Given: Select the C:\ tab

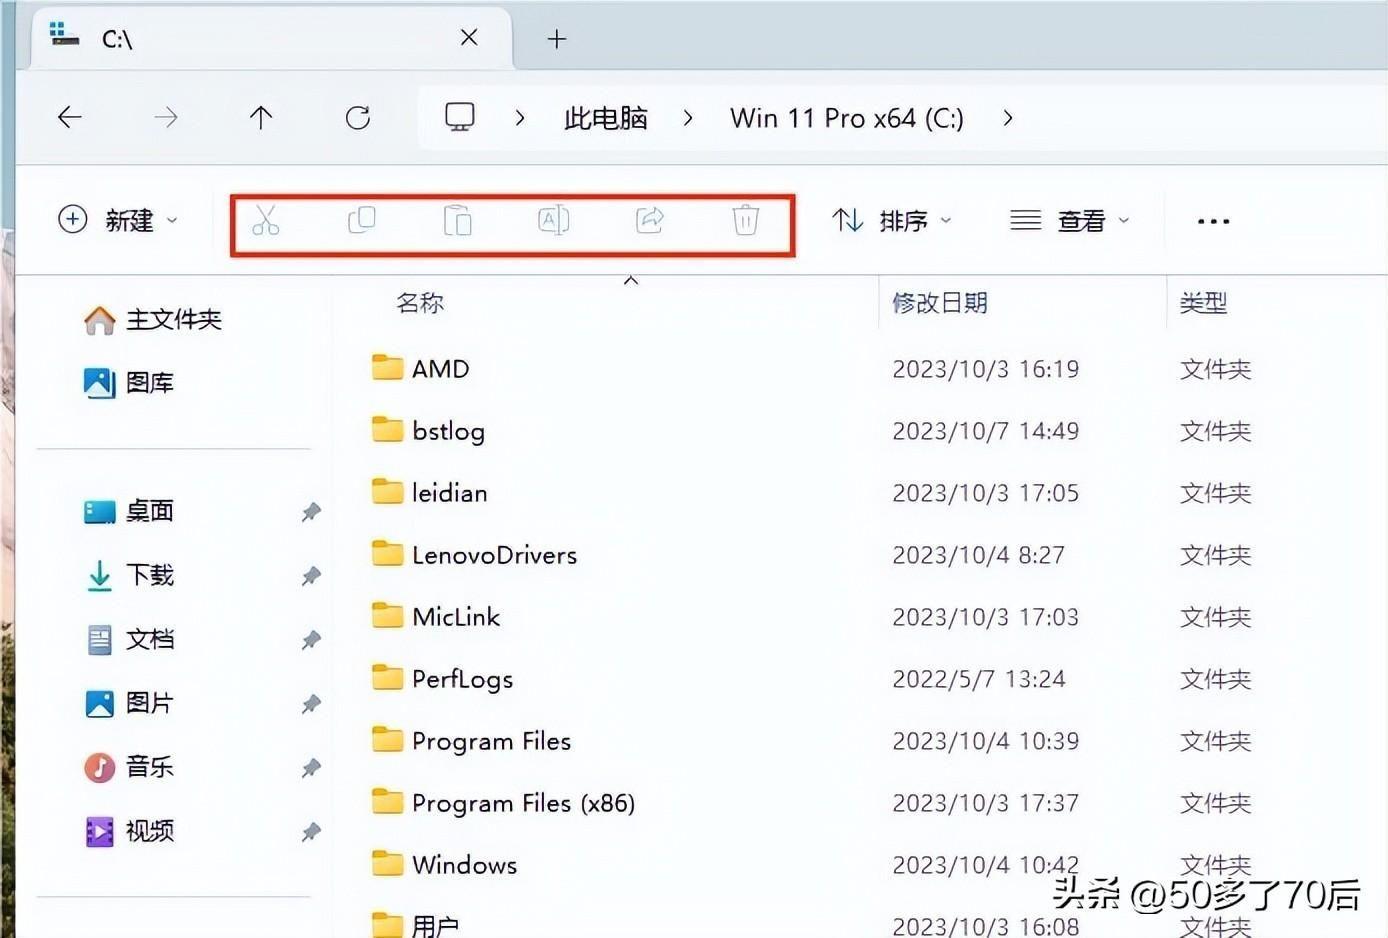Looking at the screenshot, I should click(x=270, y=39).
